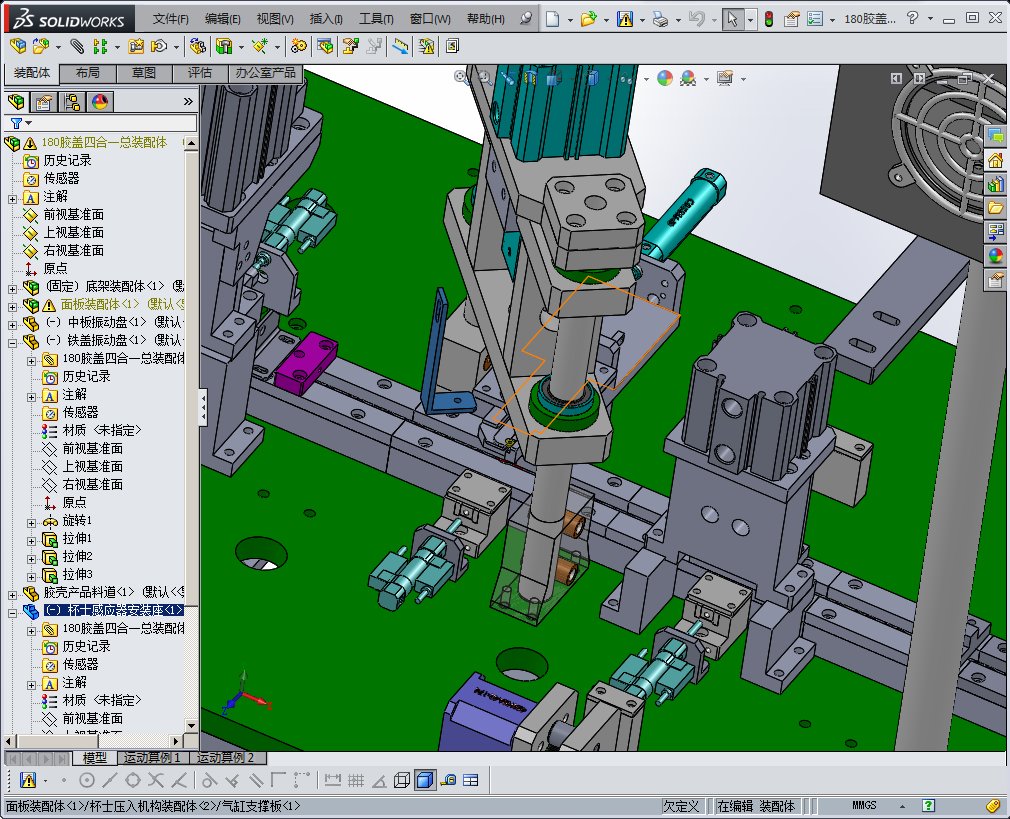Open the 工具(T) menu
Image resolution: width=1010 pixels, height=819 pixels.
[376, 19]
